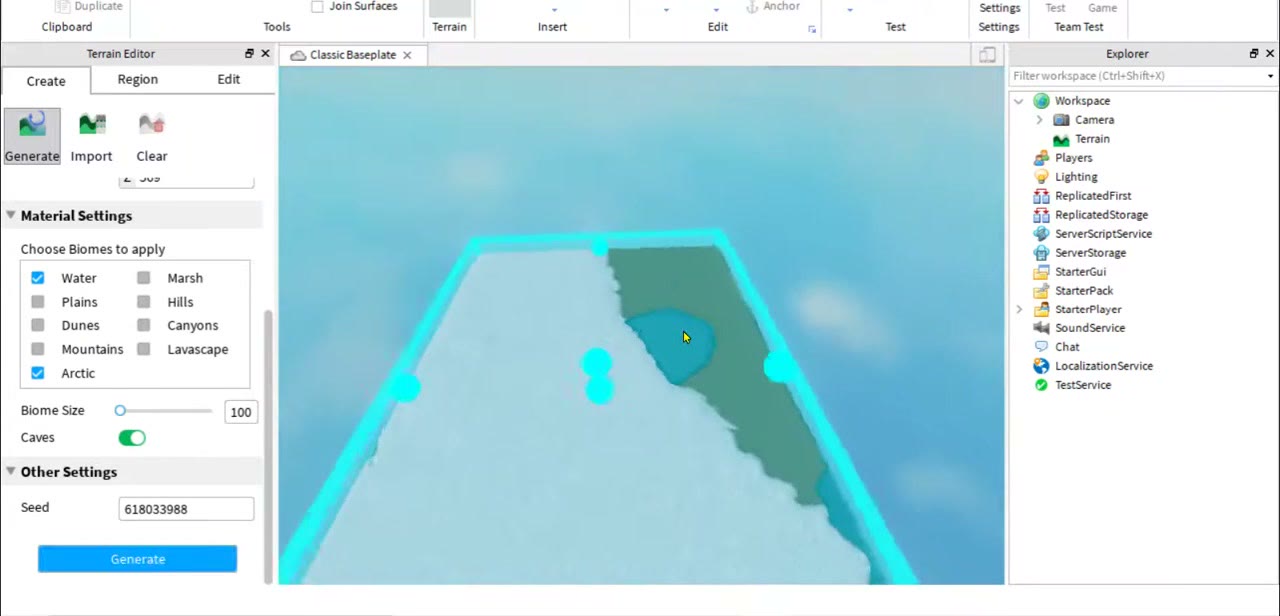The image size is (1280, 616).
Task: Select the Import terrain tool icon
Action: (92, 125)
